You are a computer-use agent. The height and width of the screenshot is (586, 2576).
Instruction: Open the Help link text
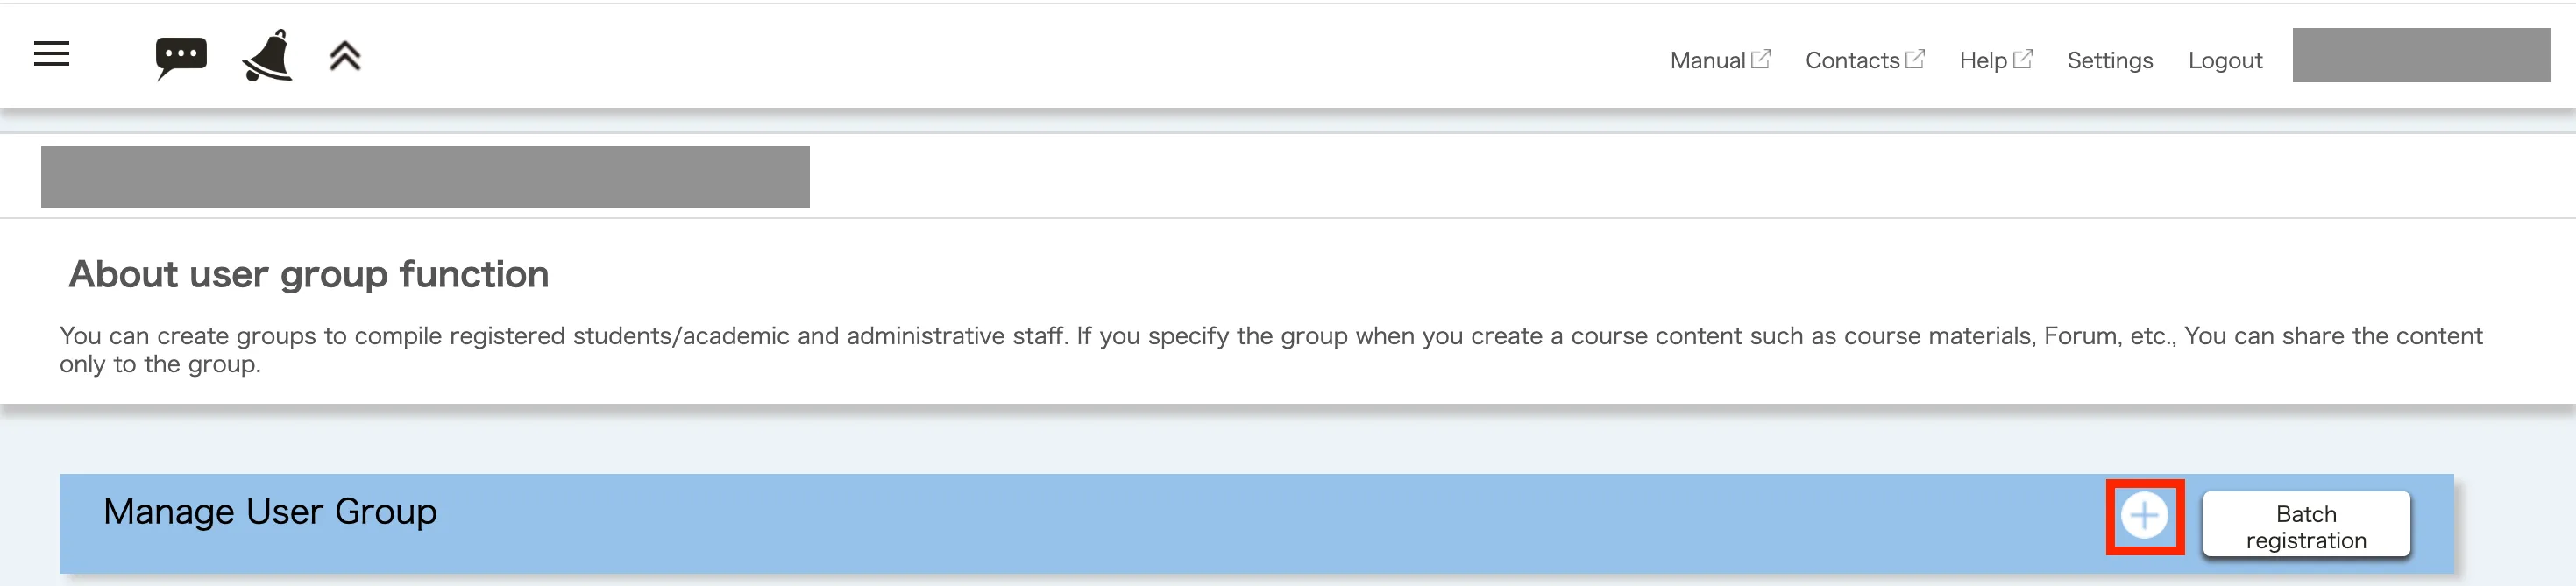(x=1982, y=61)
